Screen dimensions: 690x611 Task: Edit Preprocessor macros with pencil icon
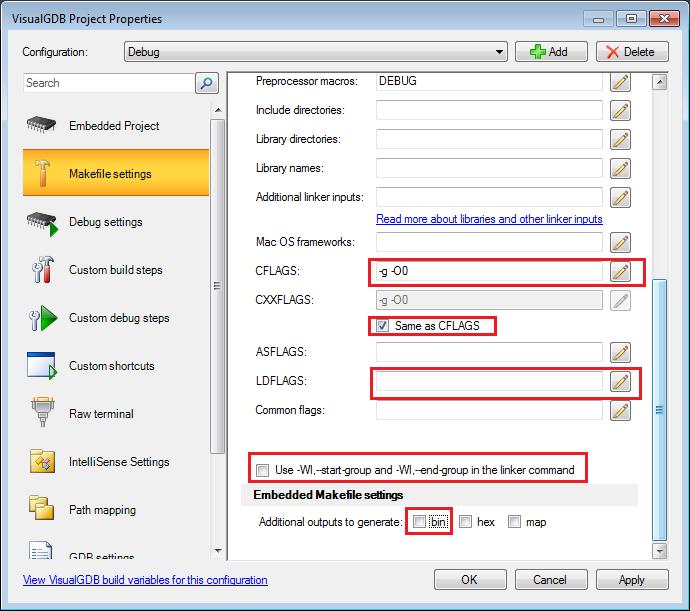[620, 82]
